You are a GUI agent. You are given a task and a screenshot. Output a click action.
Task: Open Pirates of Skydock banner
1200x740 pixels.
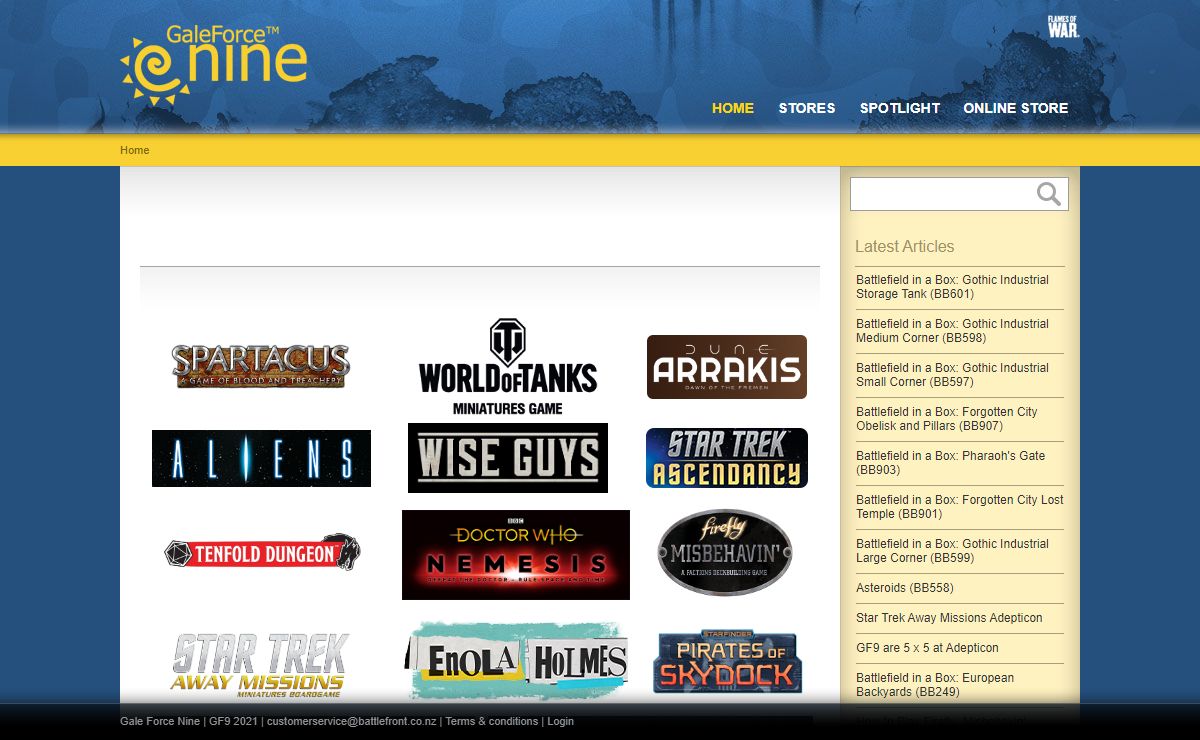pyautogui.click(x=727, y=662)
